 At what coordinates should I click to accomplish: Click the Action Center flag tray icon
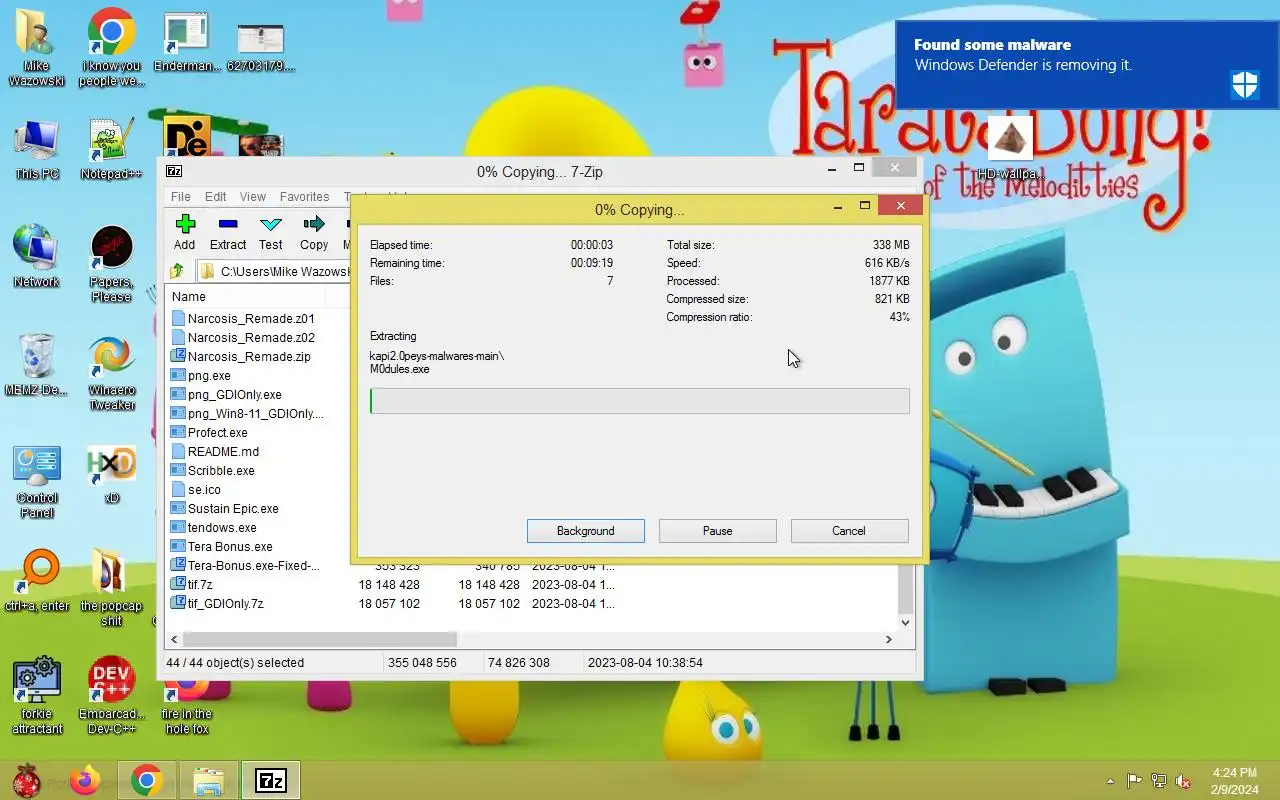1135,781
